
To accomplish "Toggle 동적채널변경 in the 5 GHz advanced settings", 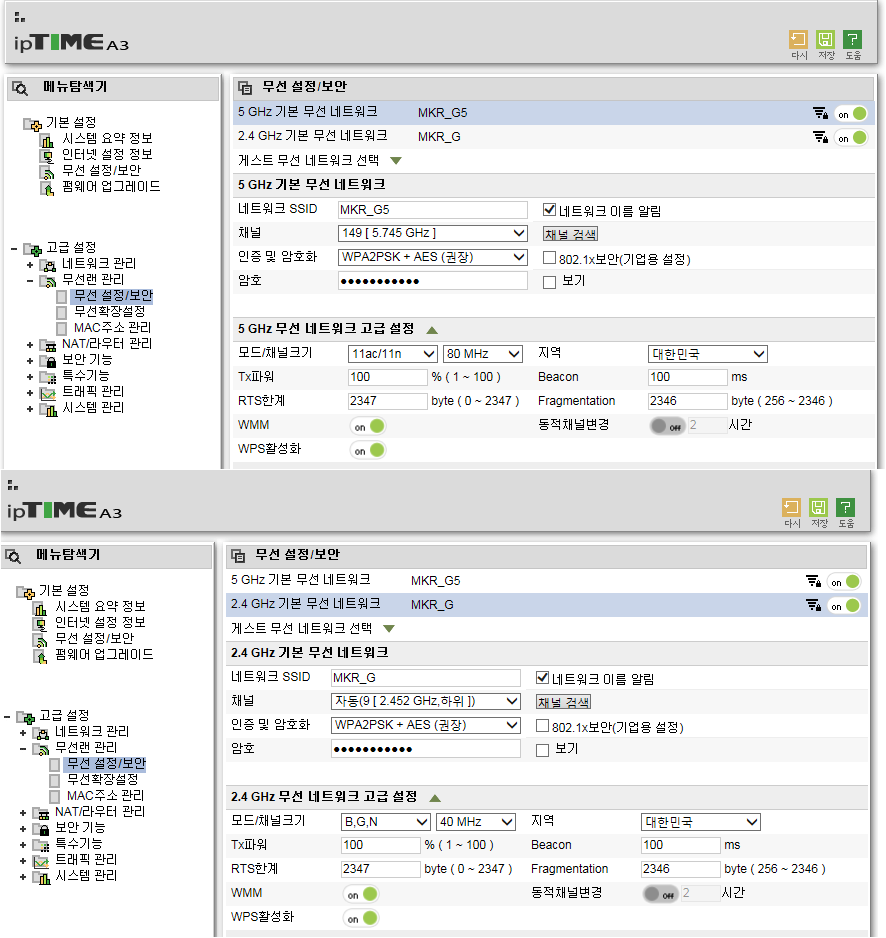I will click(667, 426).
